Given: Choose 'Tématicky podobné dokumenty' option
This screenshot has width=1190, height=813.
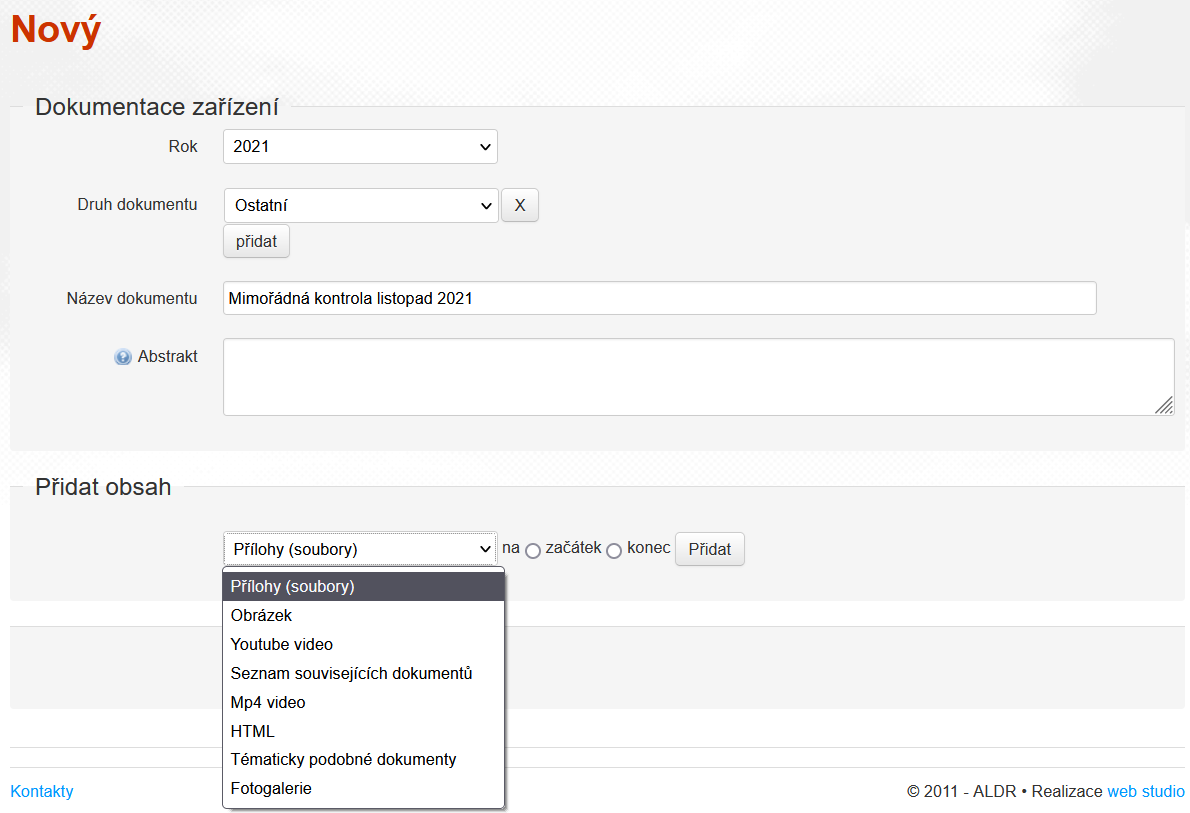Looking at the screenshot, I should pyautogui.click(x=343, y=760).
